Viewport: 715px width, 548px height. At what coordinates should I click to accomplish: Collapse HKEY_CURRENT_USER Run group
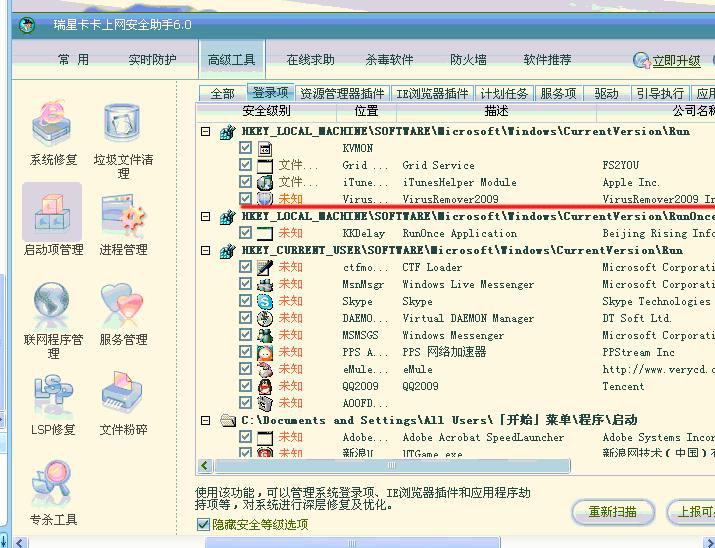206,250
